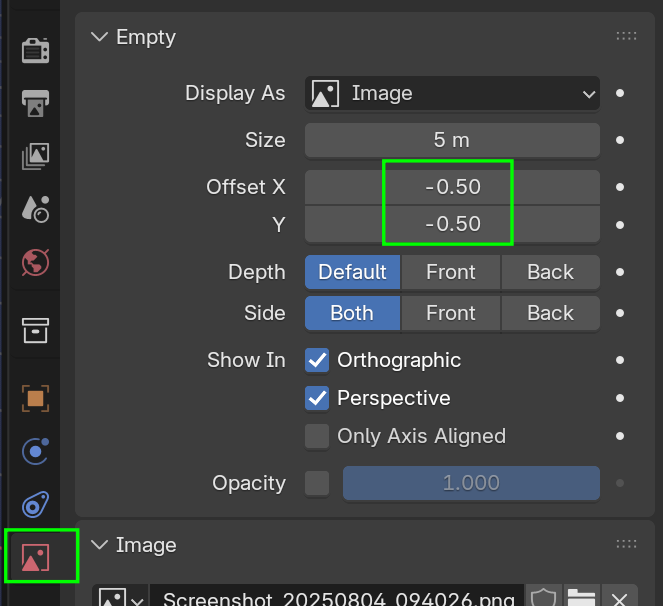Switch to View Layer properties tab

36,155
